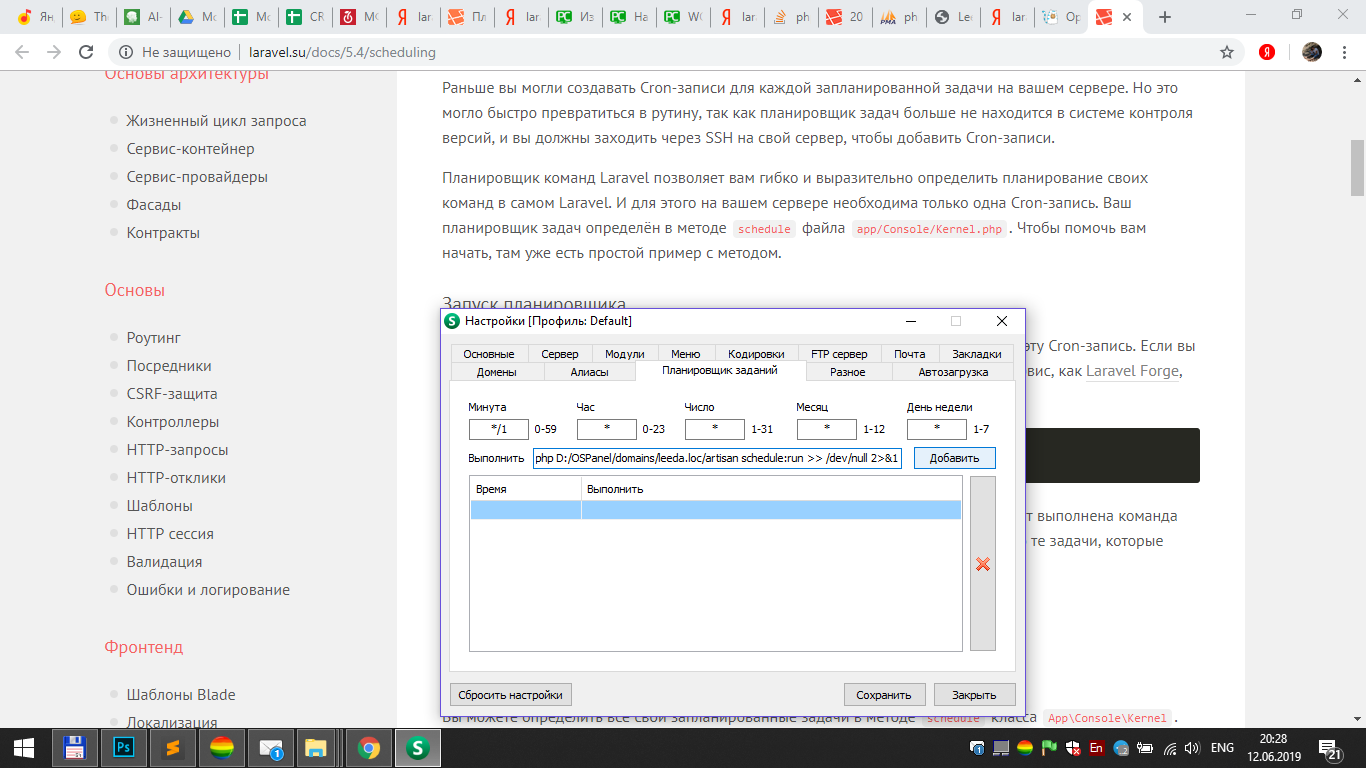Open the Контроллеры sidebar link
1366x768 pixels.
tap(173, 422)
